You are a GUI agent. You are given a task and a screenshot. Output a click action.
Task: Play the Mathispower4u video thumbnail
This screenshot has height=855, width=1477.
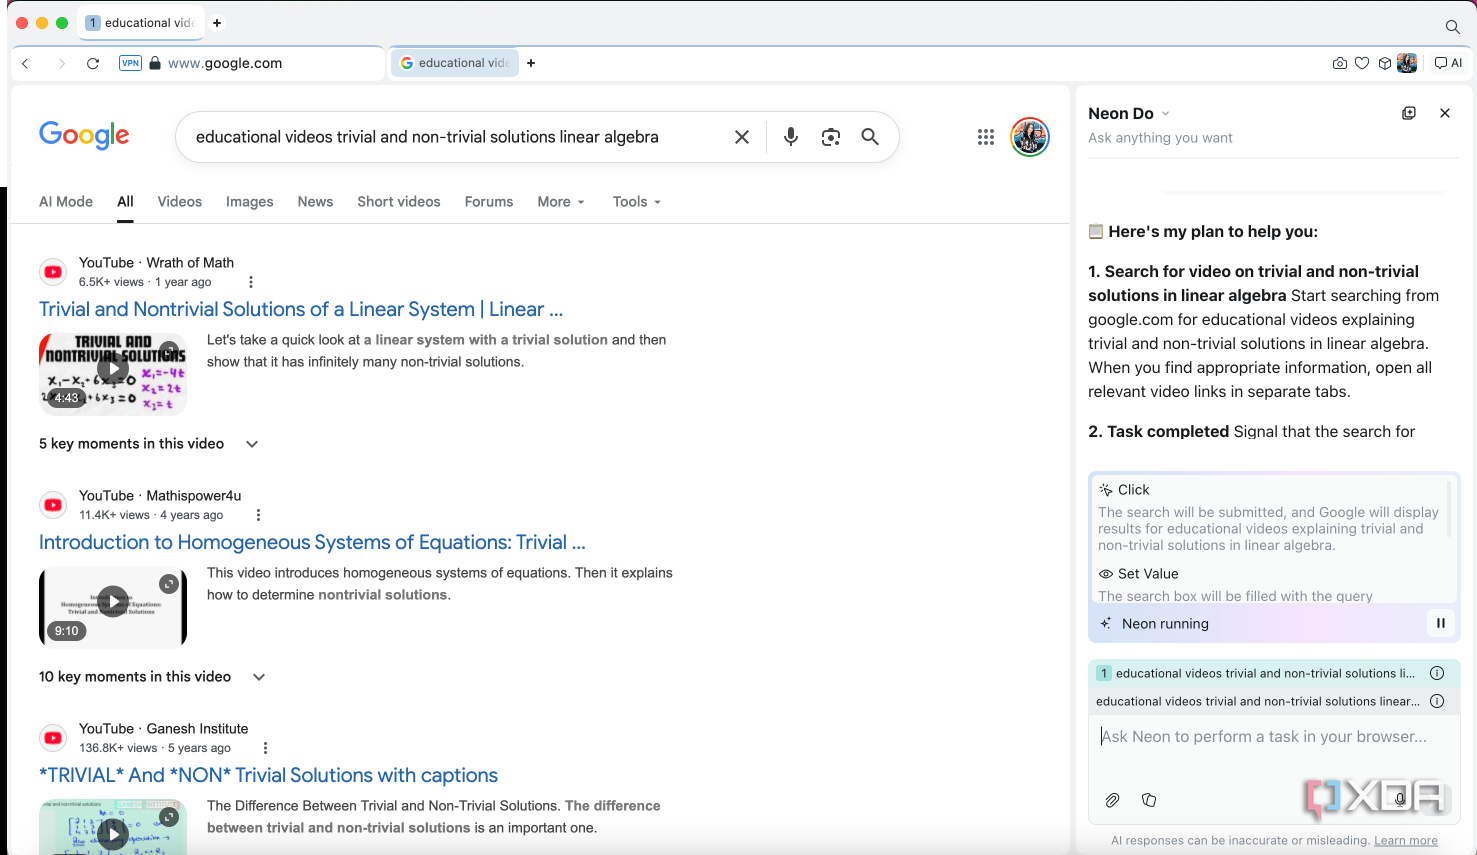(x=113, y=606)
